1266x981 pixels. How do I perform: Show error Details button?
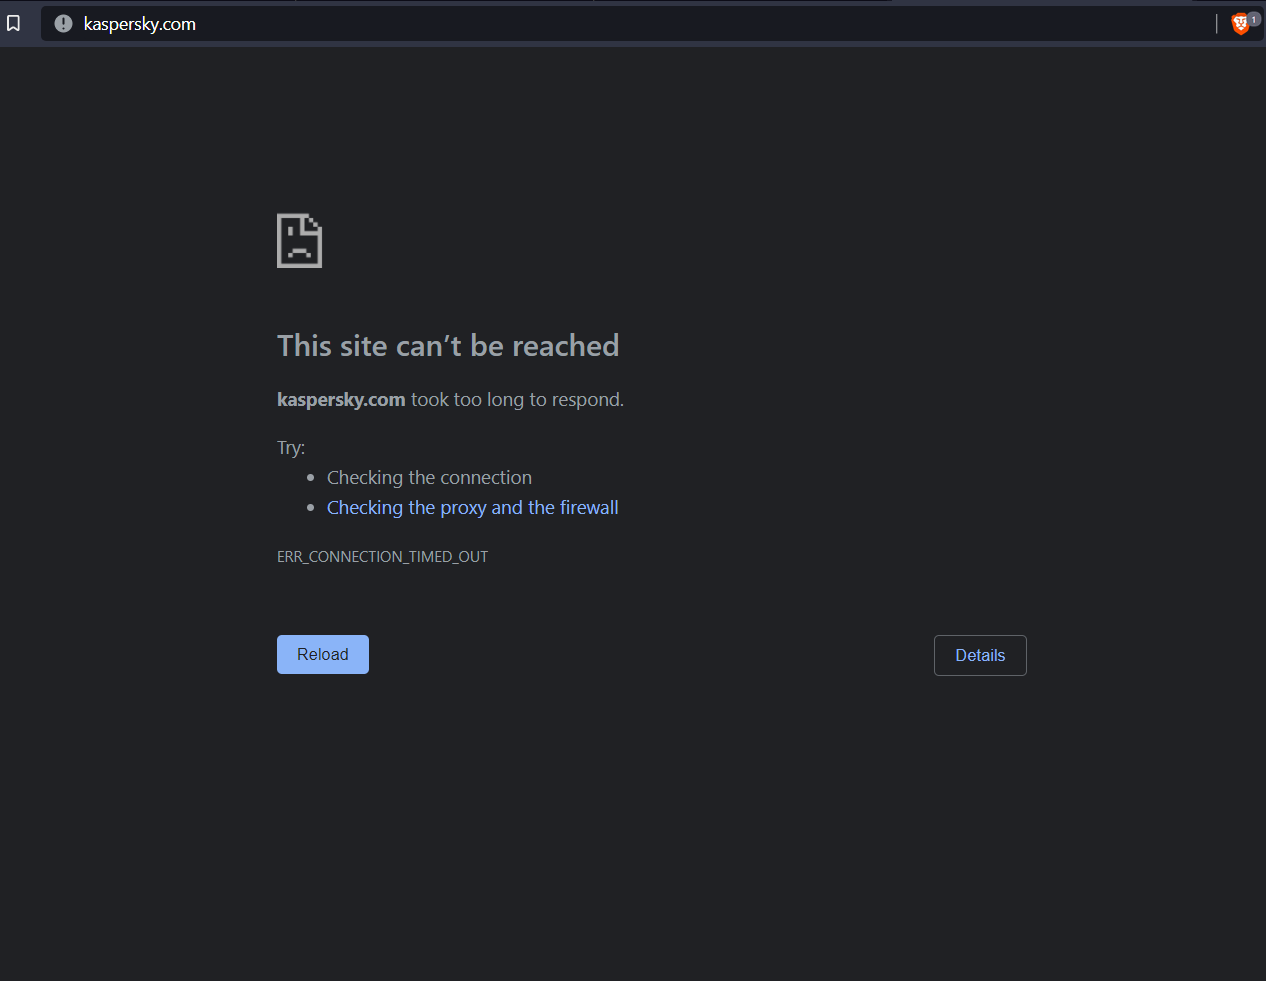coord(980,655)
